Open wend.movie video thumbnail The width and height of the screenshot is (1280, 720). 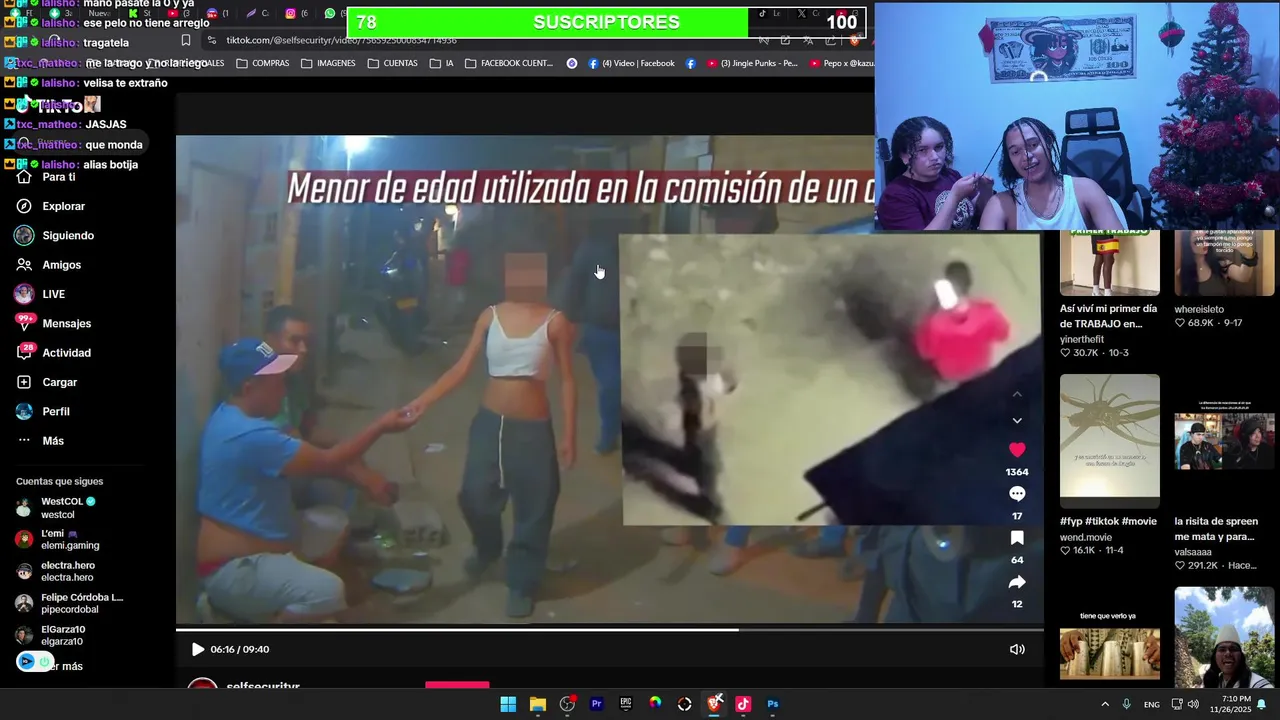pos(1110,441)
